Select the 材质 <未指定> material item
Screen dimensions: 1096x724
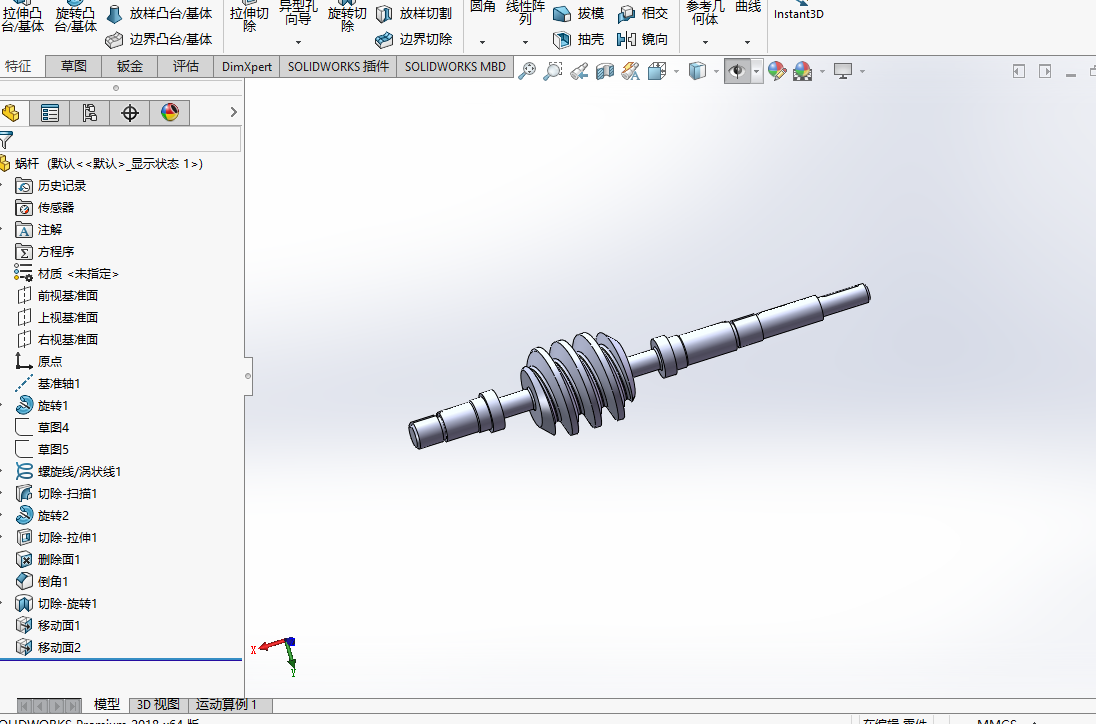(66, 273)
